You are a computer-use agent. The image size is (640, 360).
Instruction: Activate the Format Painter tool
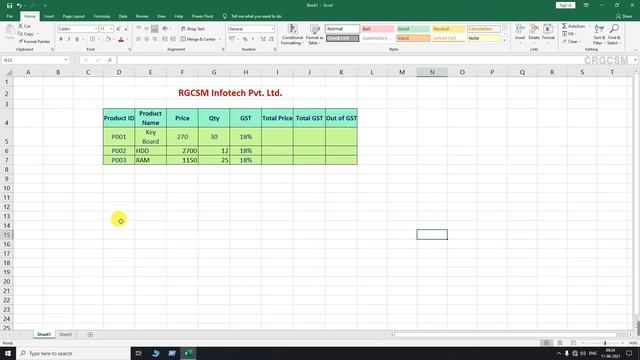[x=34, y=42]
